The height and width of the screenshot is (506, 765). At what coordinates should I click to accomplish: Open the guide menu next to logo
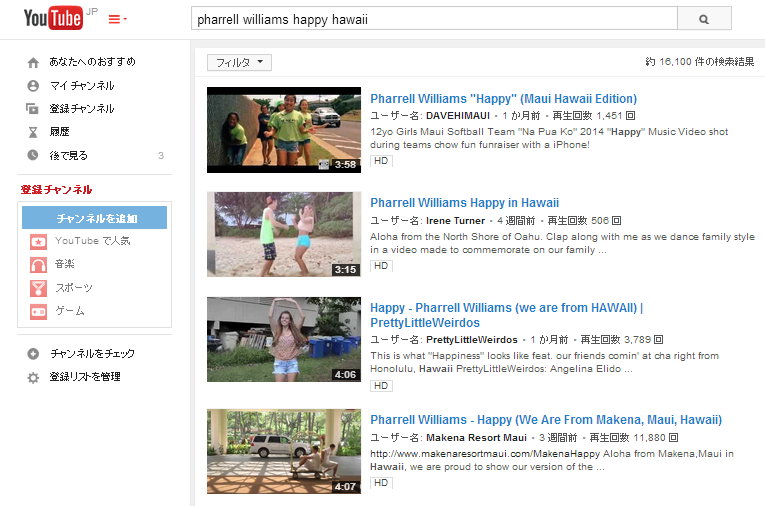pyautogui.click(x=117, y=19)
